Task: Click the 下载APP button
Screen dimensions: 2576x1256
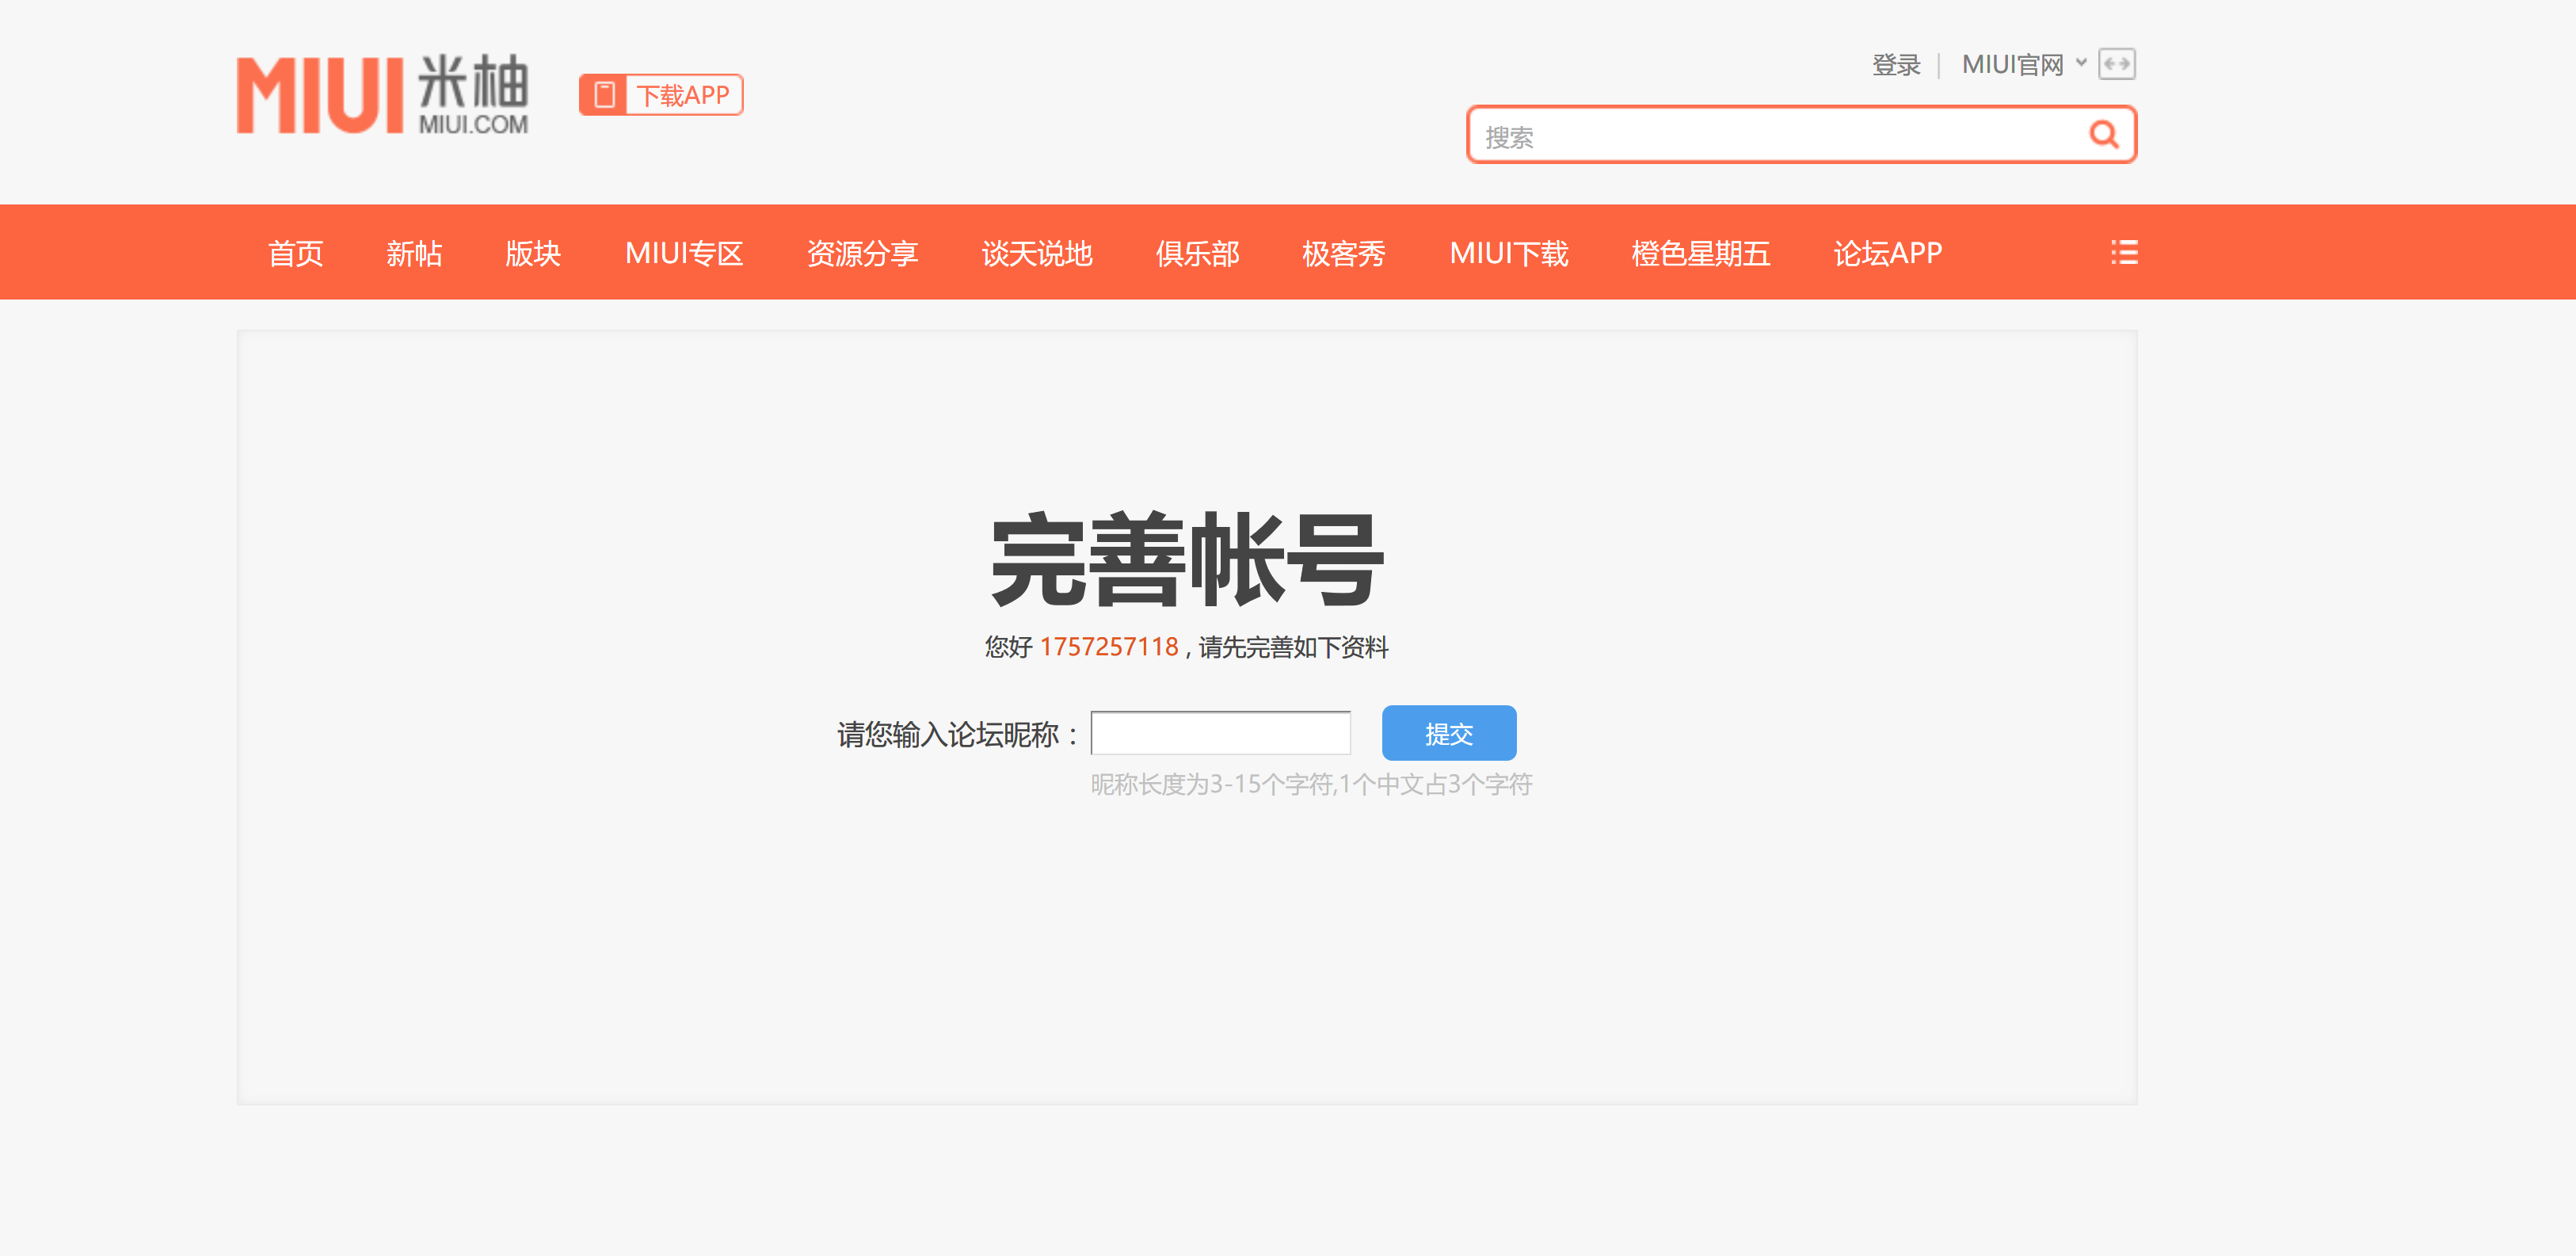Action: (683, 95)
